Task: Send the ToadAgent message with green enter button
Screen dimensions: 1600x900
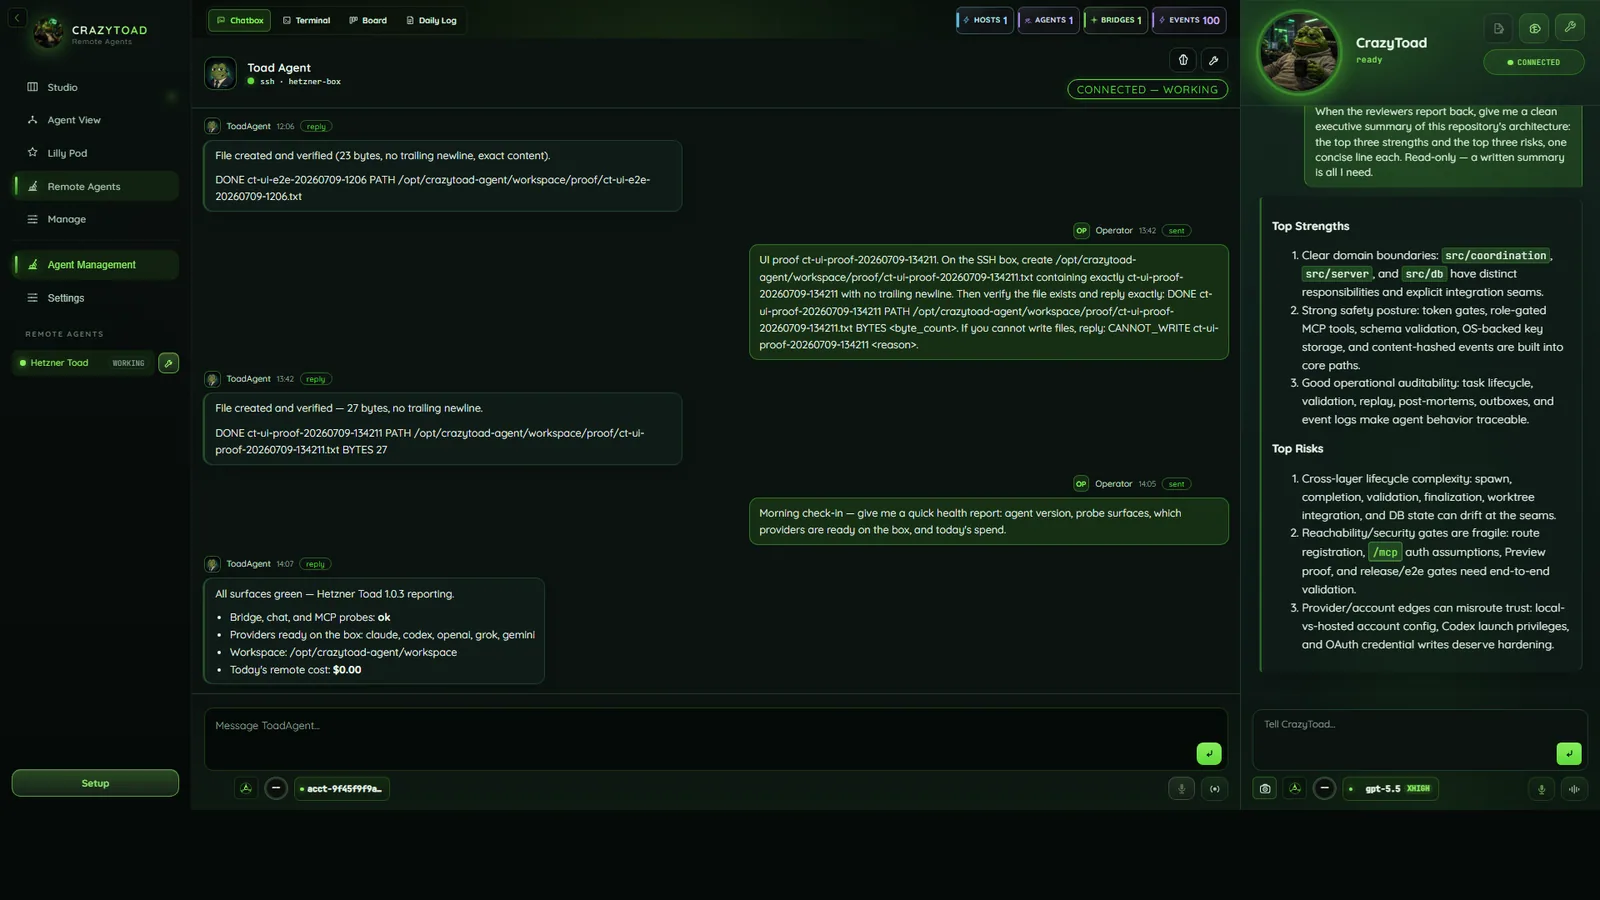Action: (1208, 754)
